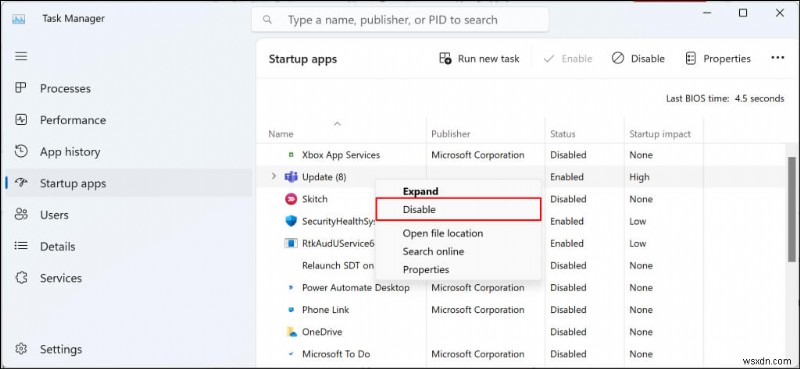This screenshot has height=369, width=800.
Task: Select Properties in the context menu
Action: (426, 269)
